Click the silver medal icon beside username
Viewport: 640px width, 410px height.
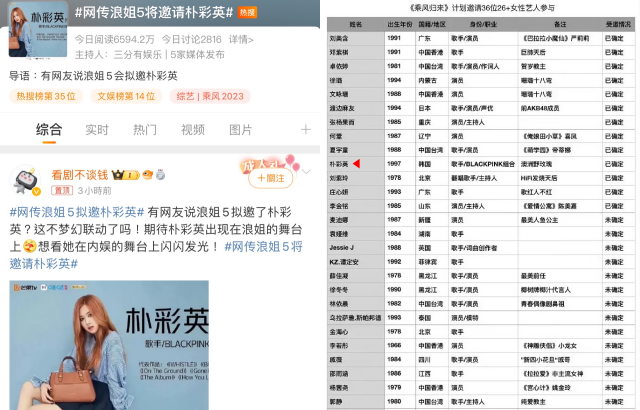click(160, 175)
